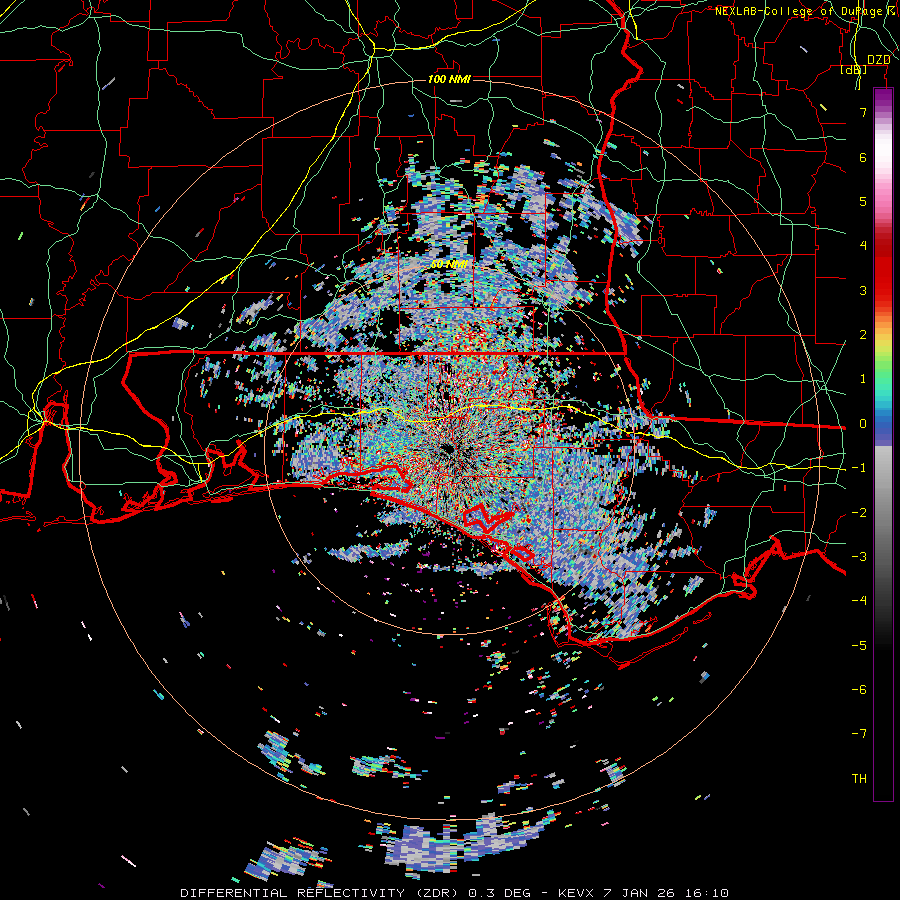
Task: Select the "[dB]" unit label
Action: pyautogui.click(x=854, y=70)
